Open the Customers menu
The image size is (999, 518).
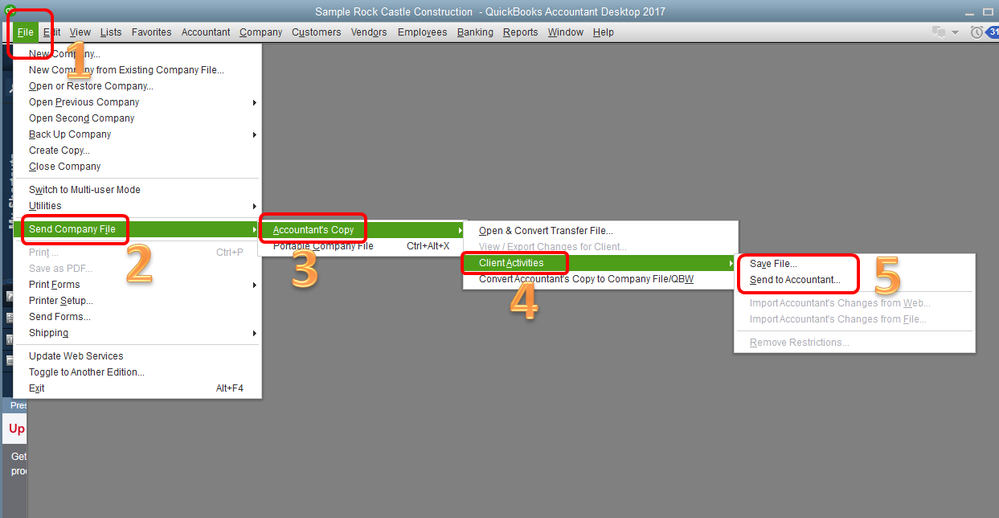(x=316, y=32)
